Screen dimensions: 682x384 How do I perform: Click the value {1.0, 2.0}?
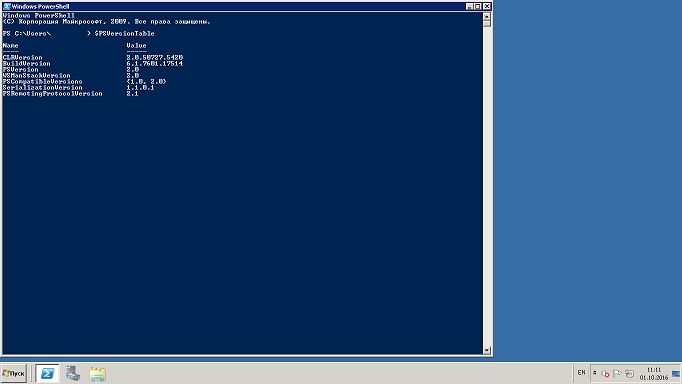147,82
